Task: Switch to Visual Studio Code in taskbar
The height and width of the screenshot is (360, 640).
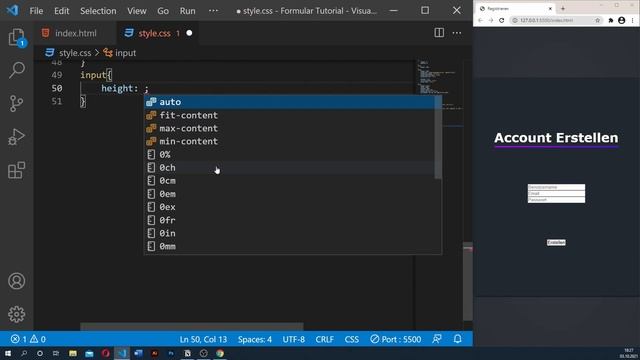Action: (122, 353)
